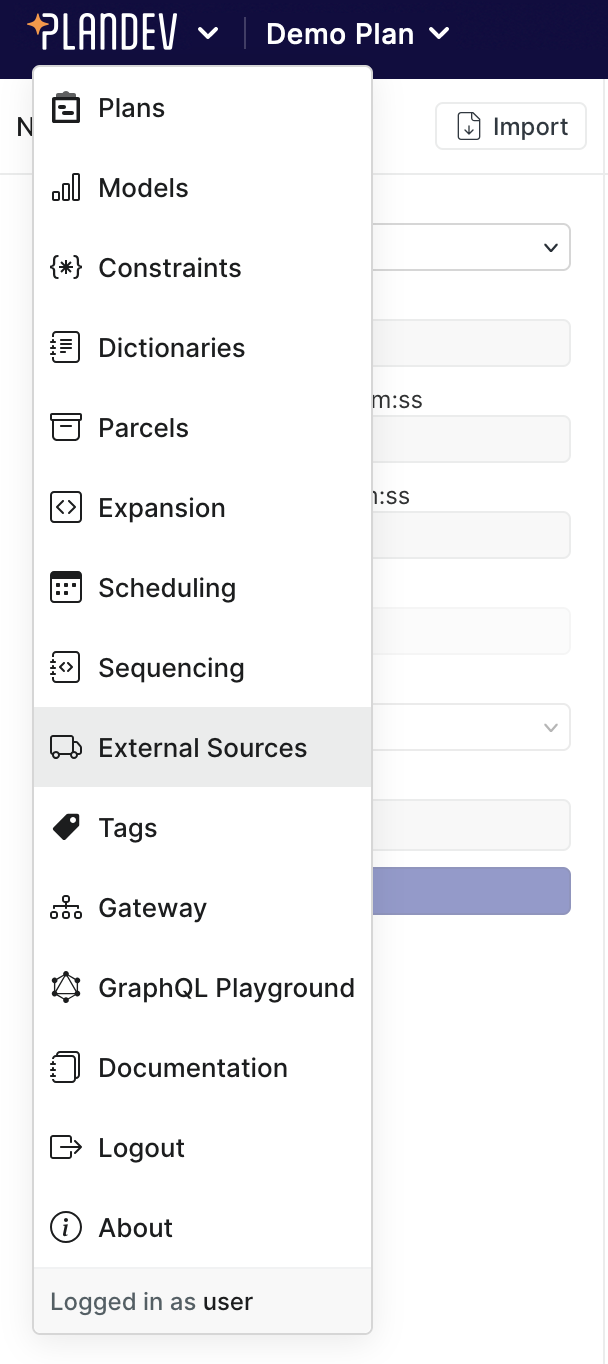Viewport: 608px width, 1364px height.
Task: Click the Models bar-chart icon
Action: [65, 187]
